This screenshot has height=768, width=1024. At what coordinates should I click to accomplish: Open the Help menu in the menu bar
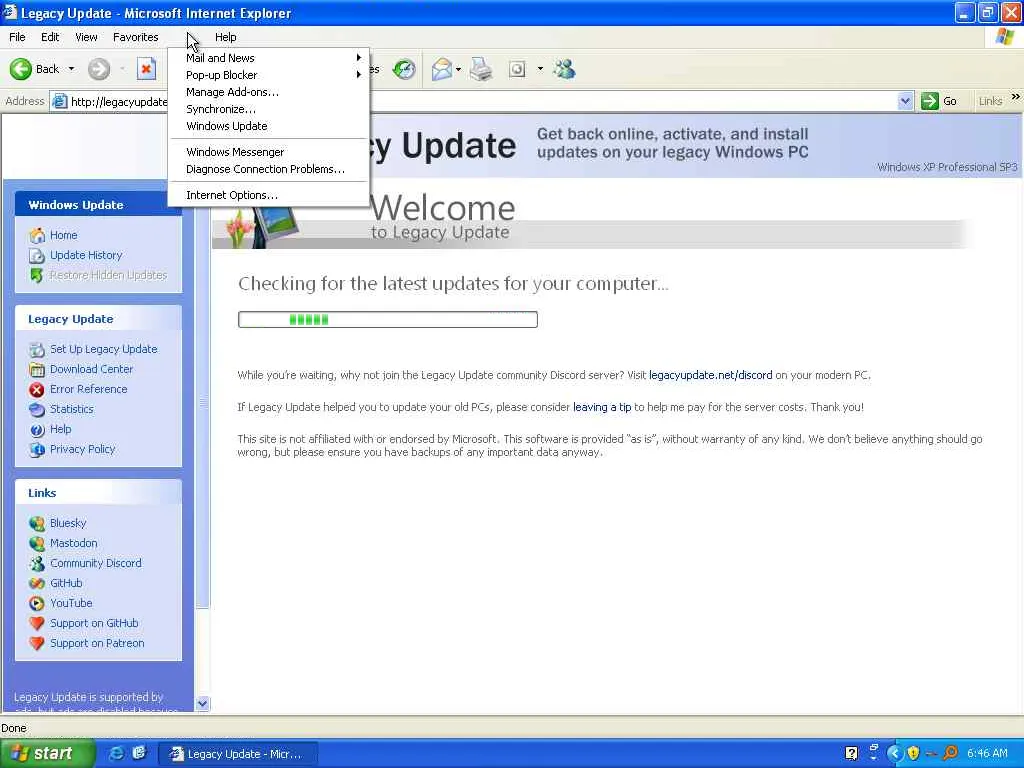(225, 37)
